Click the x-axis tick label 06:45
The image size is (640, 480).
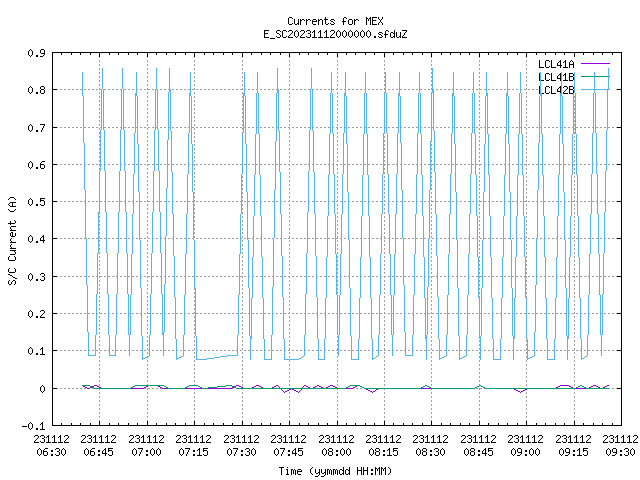tap(98, 452)
